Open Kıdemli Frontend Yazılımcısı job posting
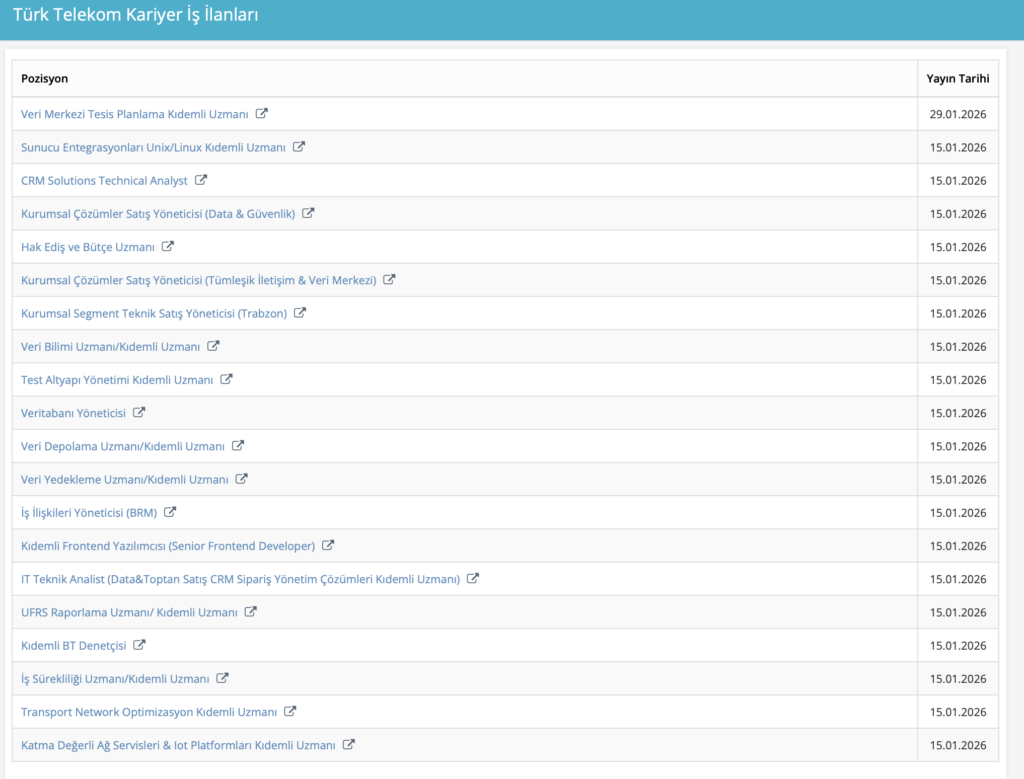Screen dimensions: 1024x779 click(x=168, y=546)
